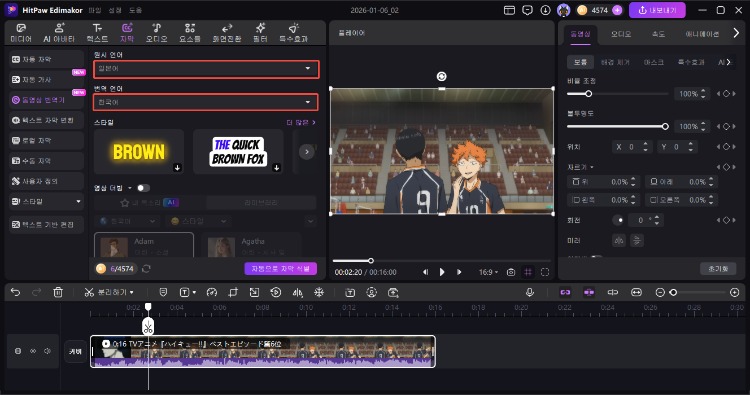Click the download icon in title bar
Image resolution: width=750 pixels, height=395 pixels.
tap(545, 10)
